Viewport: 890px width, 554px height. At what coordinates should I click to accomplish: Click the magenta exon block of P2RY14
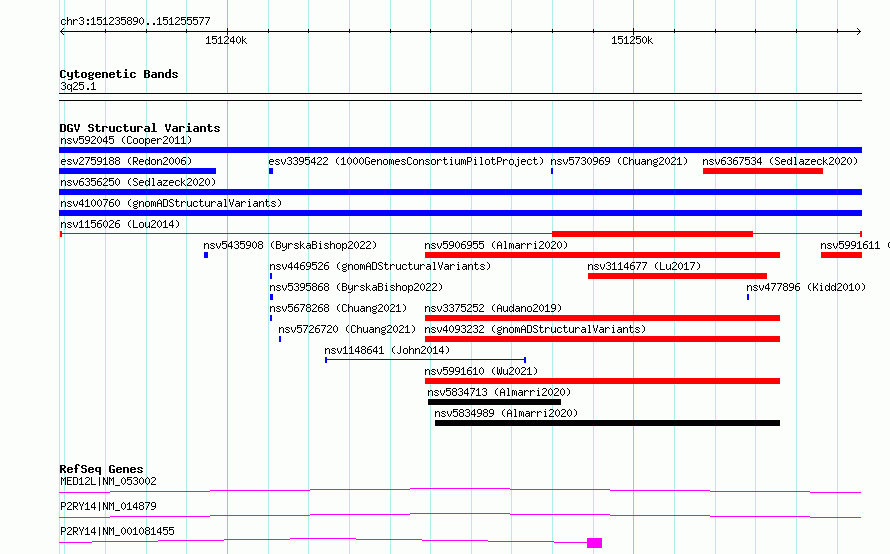point(594,543)
